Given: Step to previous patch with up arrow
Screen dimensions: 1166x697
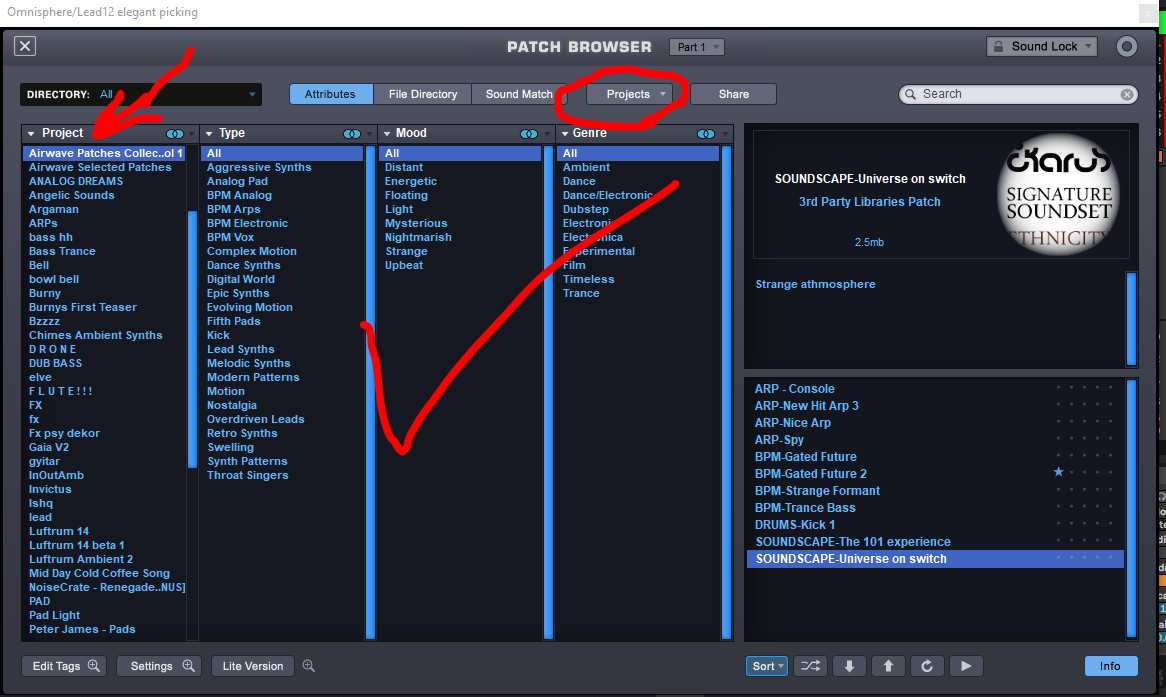Looking at the screenshot, I should click(888, 666).
